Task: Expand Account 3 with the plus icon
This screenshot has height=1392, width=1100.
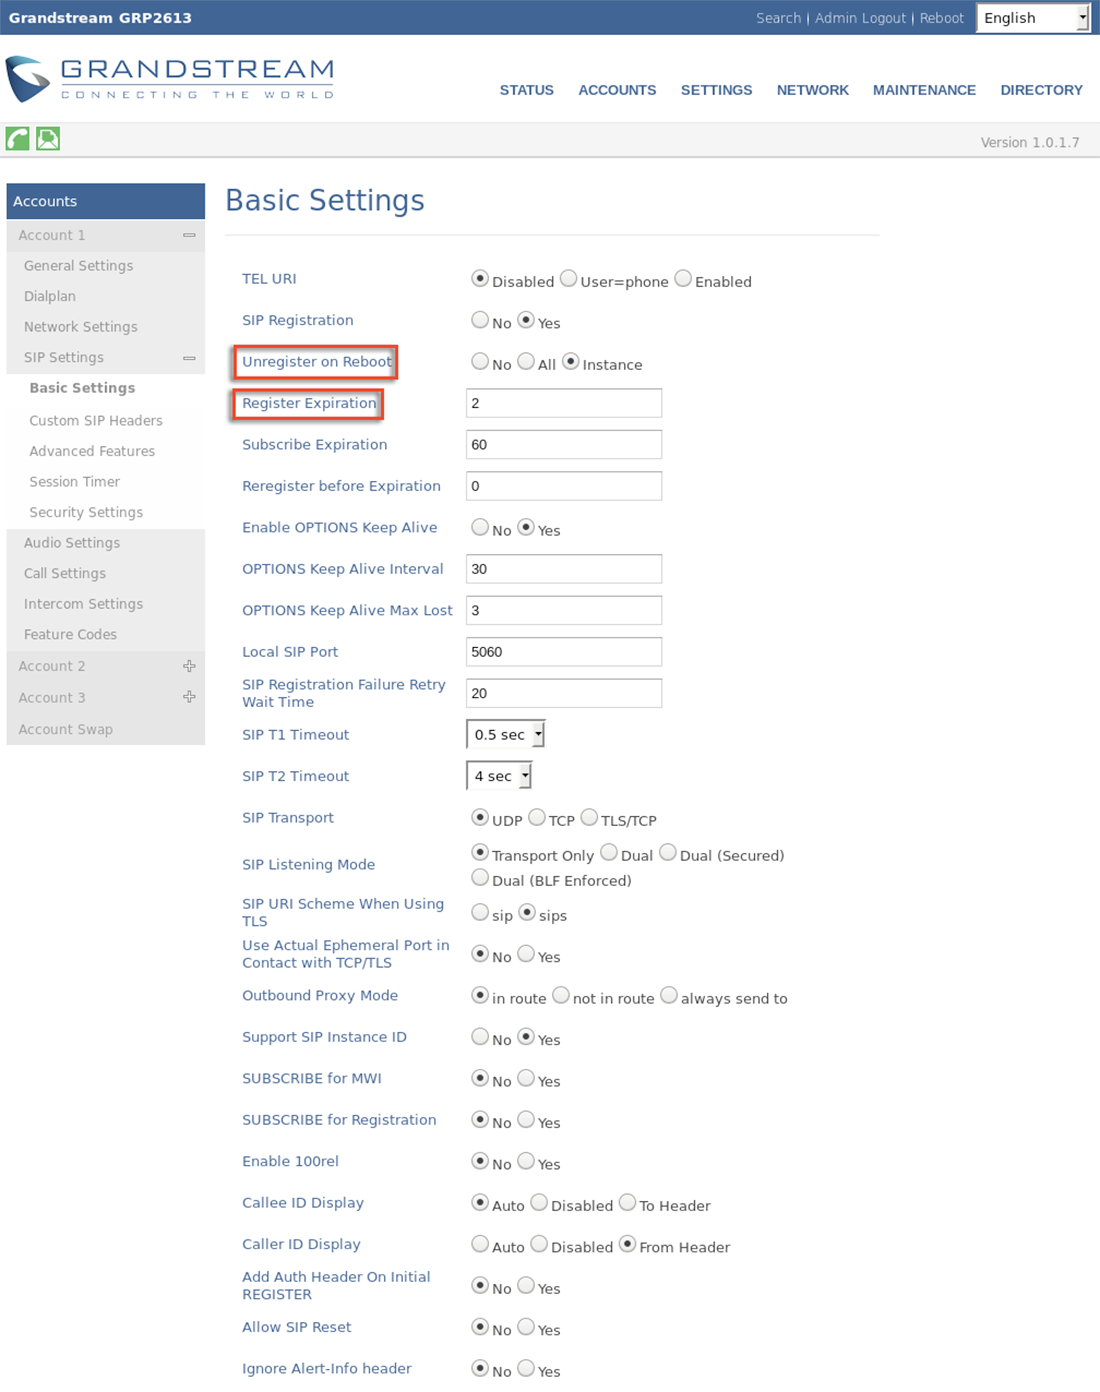Action: coord(189,697)
